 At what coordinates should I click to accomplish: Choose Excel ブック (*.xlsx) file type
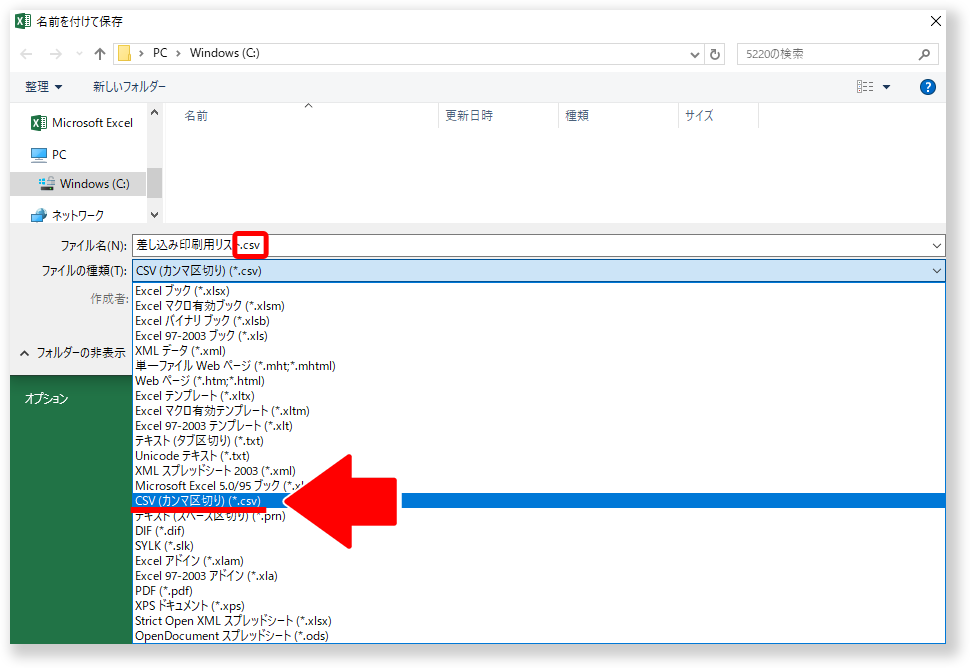539,291
